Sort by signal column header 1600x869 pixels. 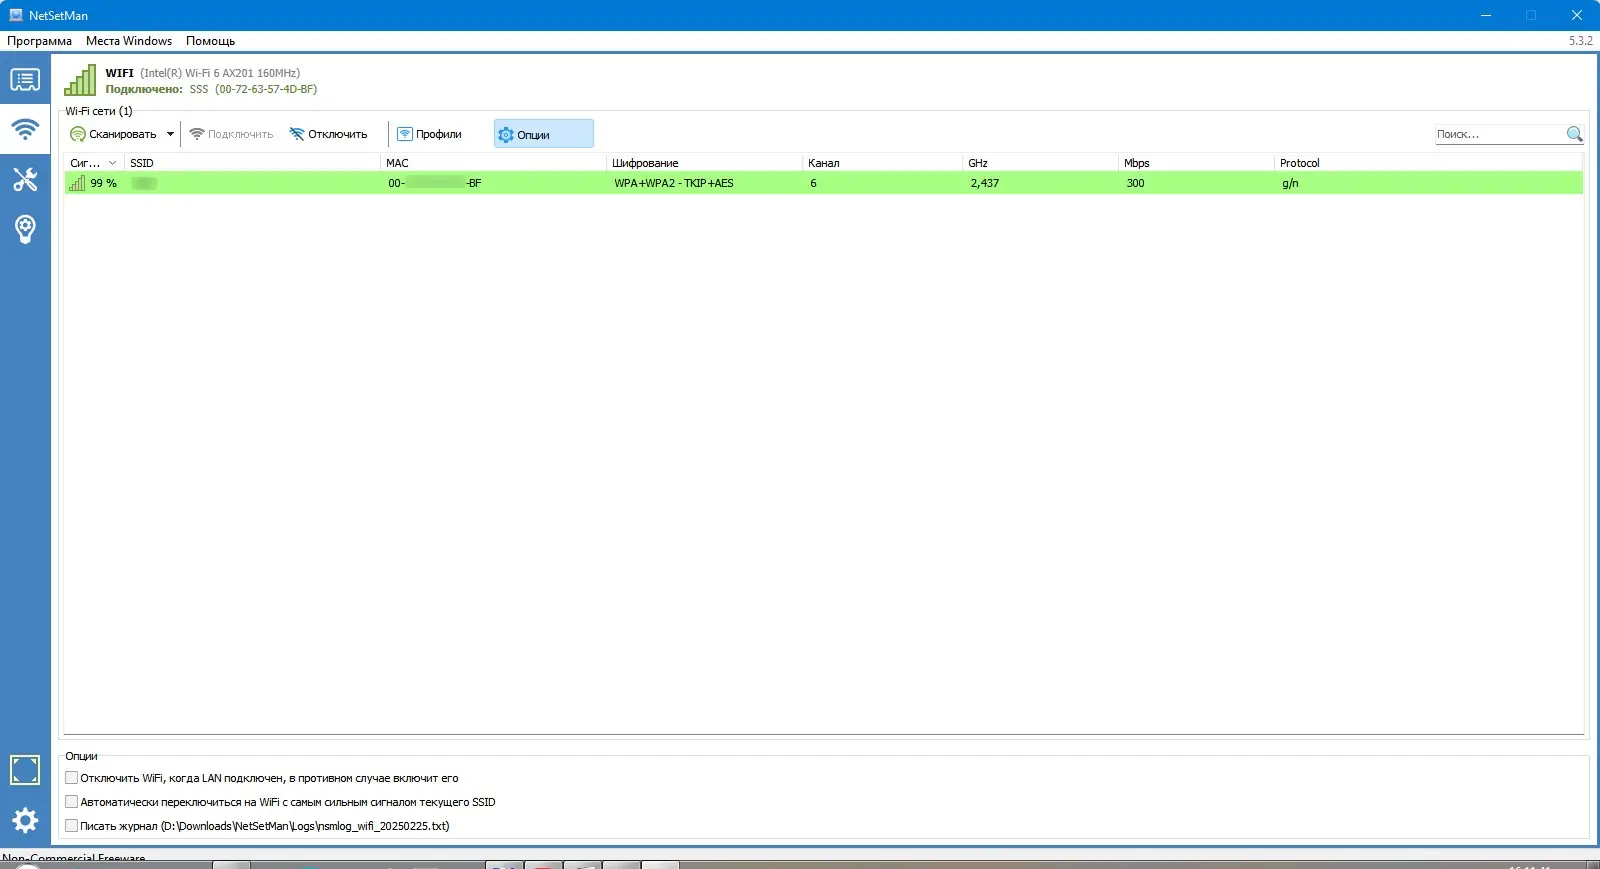click(94, 163)
